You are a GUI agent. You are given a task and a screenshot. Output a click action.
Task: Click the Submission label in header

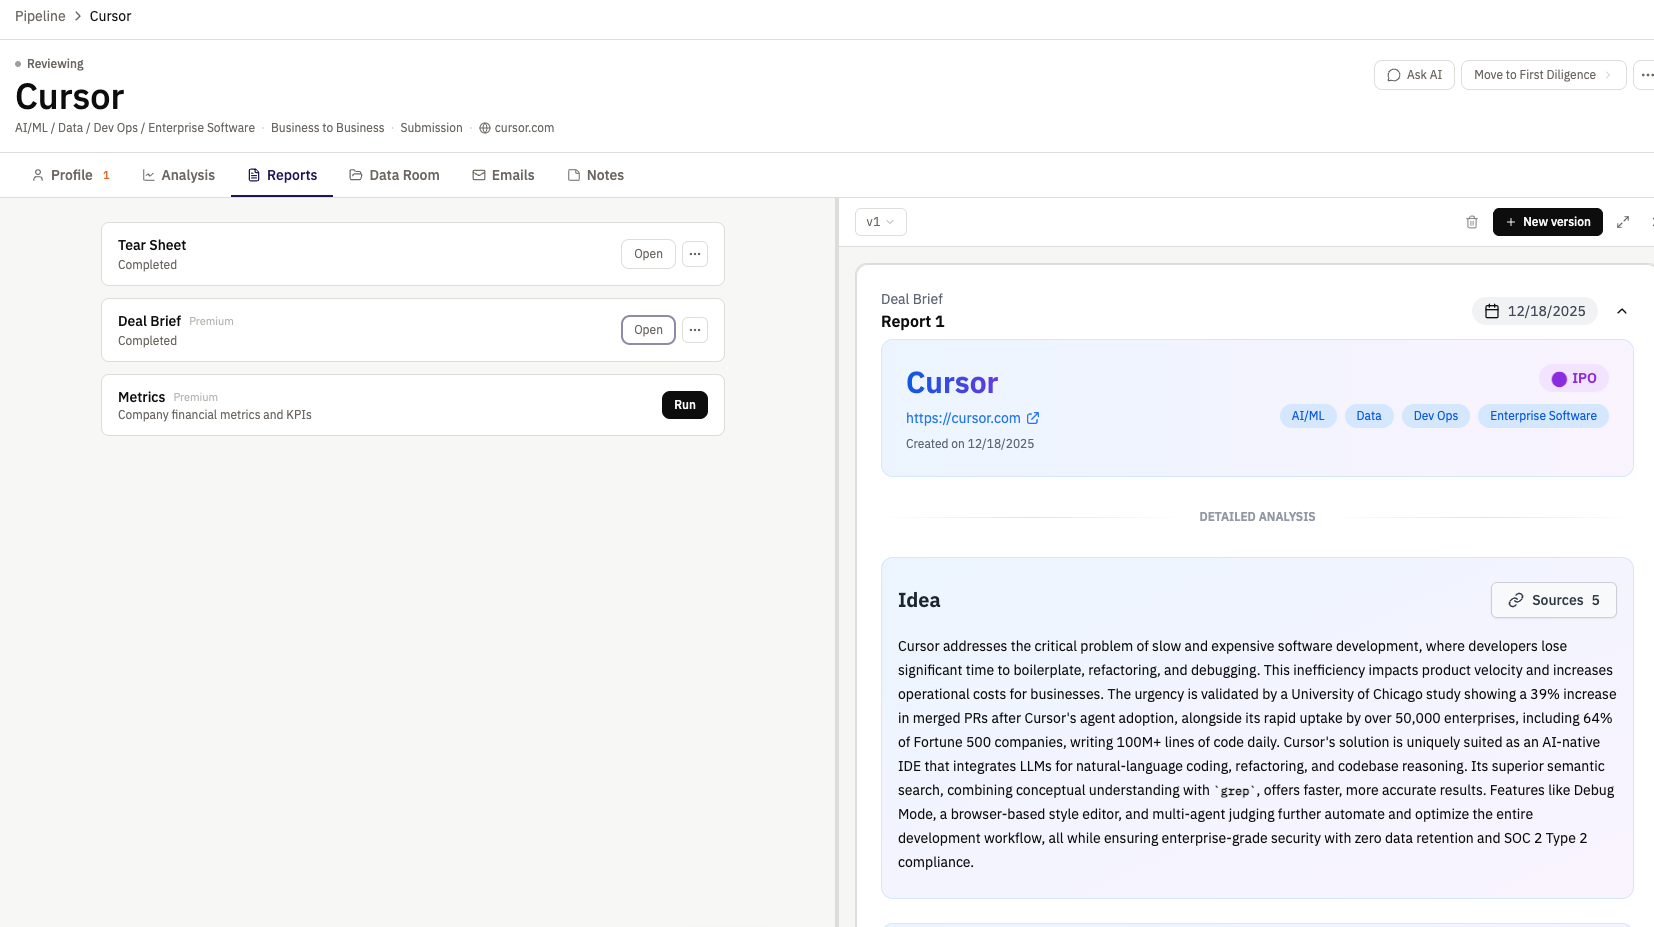[x=431, y=128]
